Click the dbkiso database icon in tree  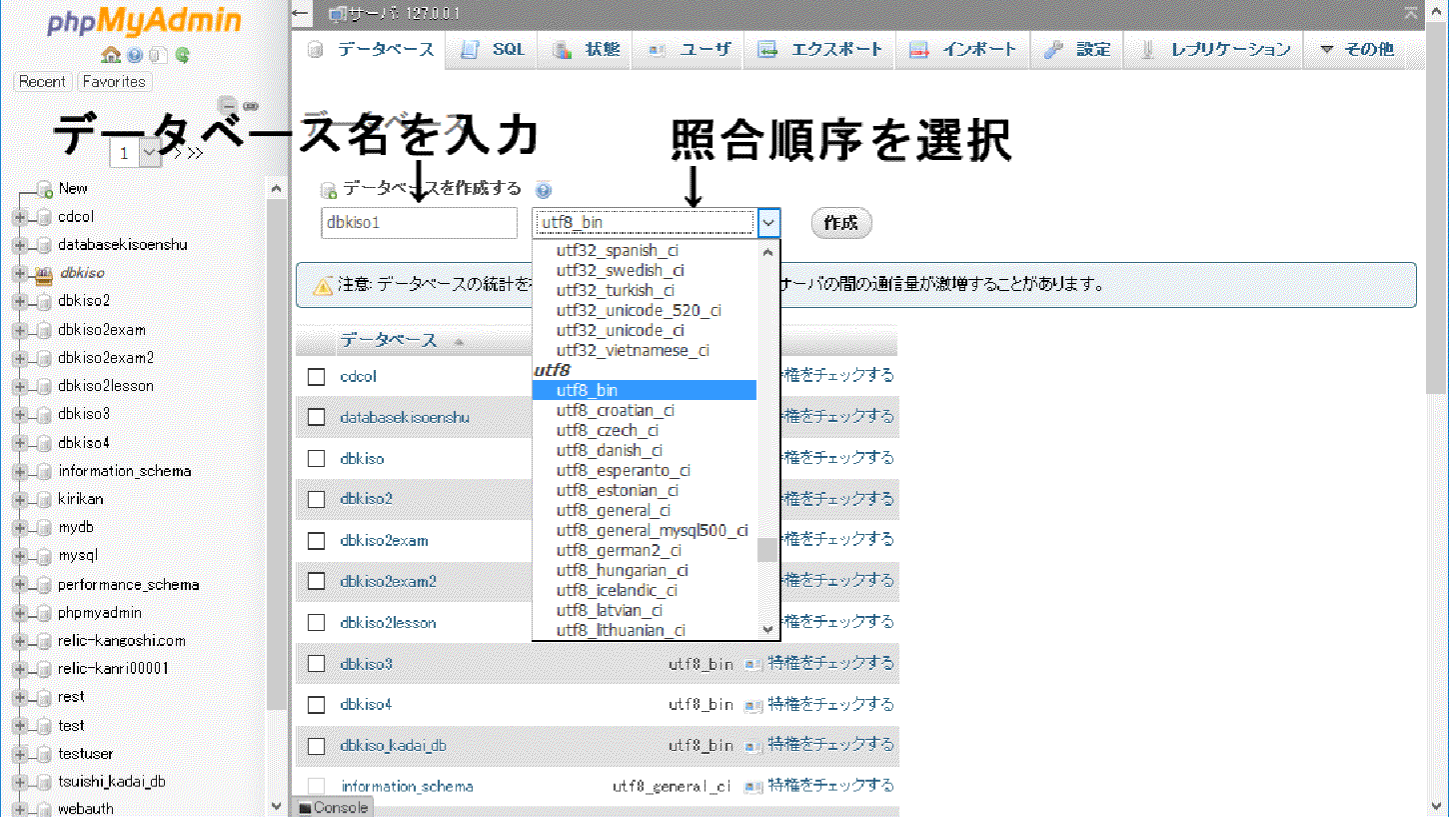(43, 273)
